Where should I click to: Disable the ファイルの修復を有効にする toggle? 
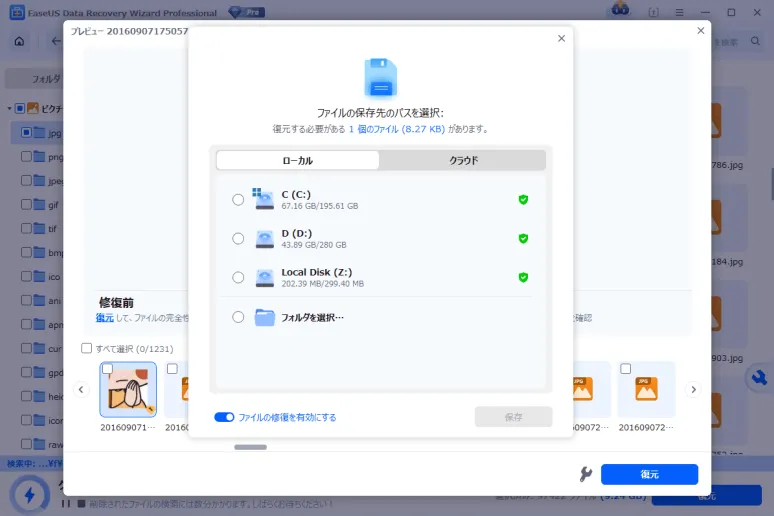(x=224, y=417)
